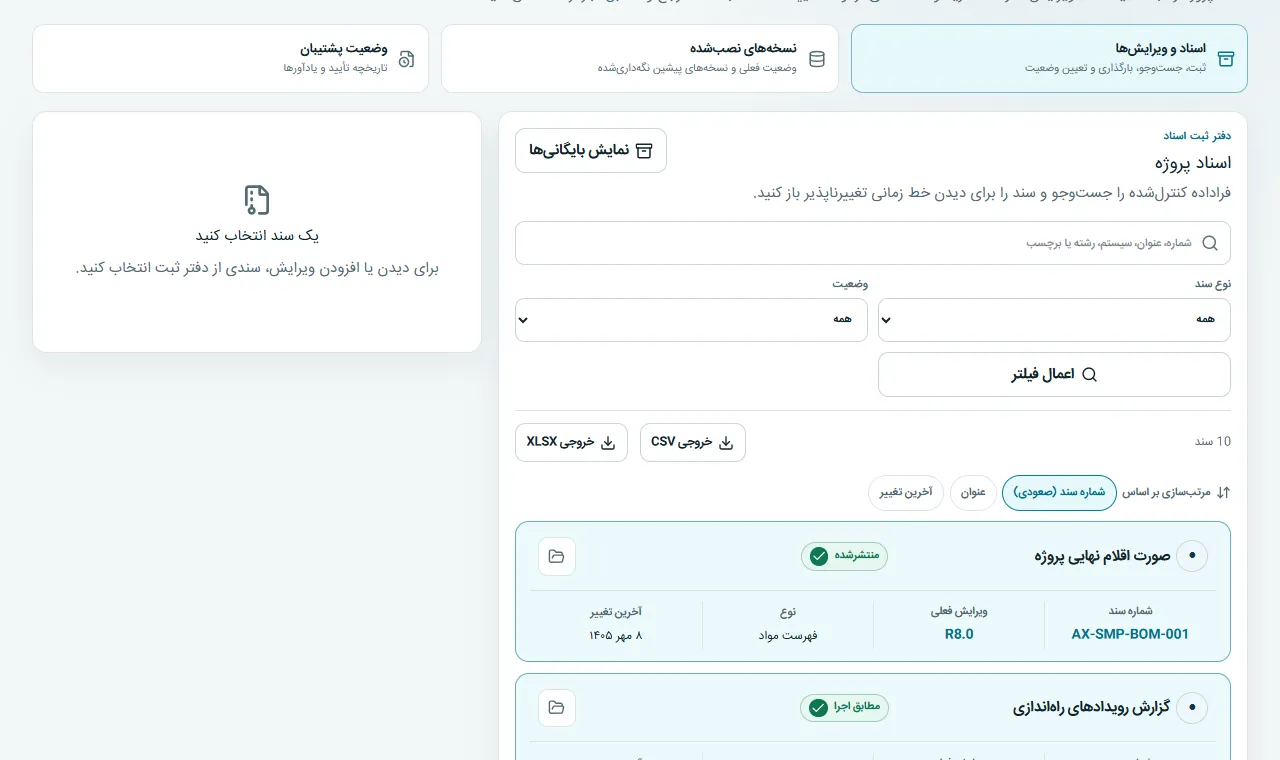Sort by عنوان
1280x760 pixels.
coord(973,492)
